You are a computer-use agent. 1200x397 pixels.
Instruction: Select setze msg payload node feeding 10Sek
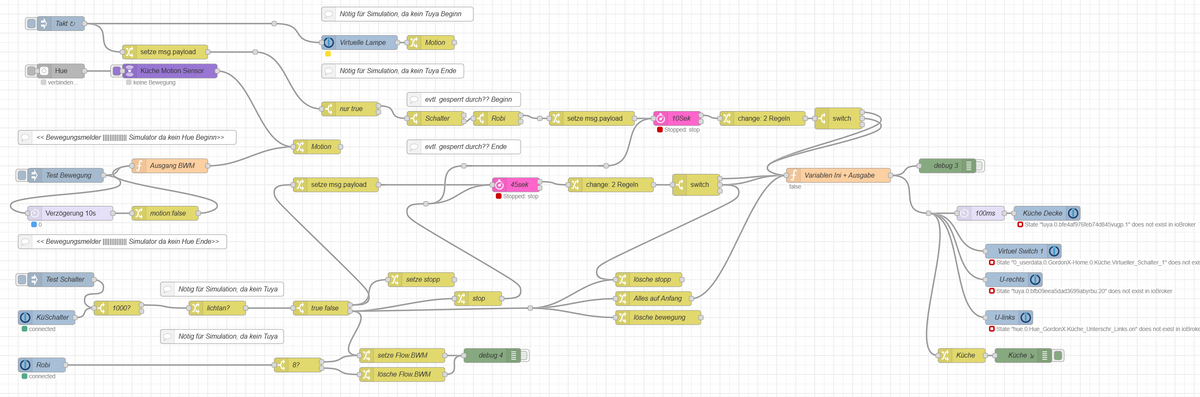[x=592, y=118]
